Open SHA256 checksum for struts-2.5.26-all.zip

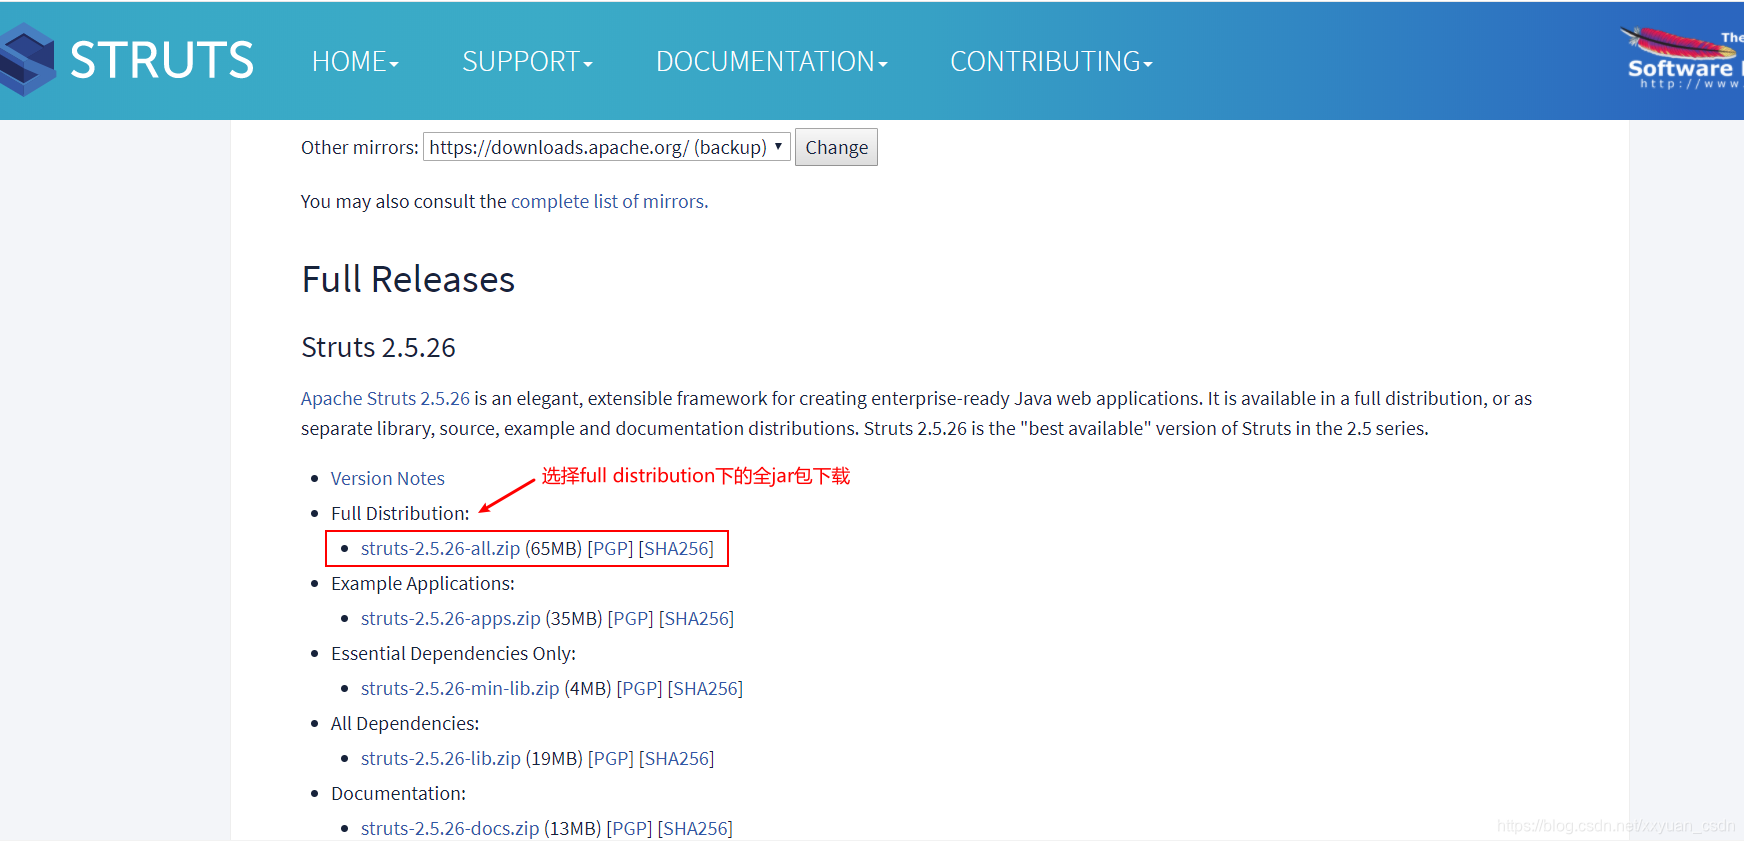(x=676, y=548)
